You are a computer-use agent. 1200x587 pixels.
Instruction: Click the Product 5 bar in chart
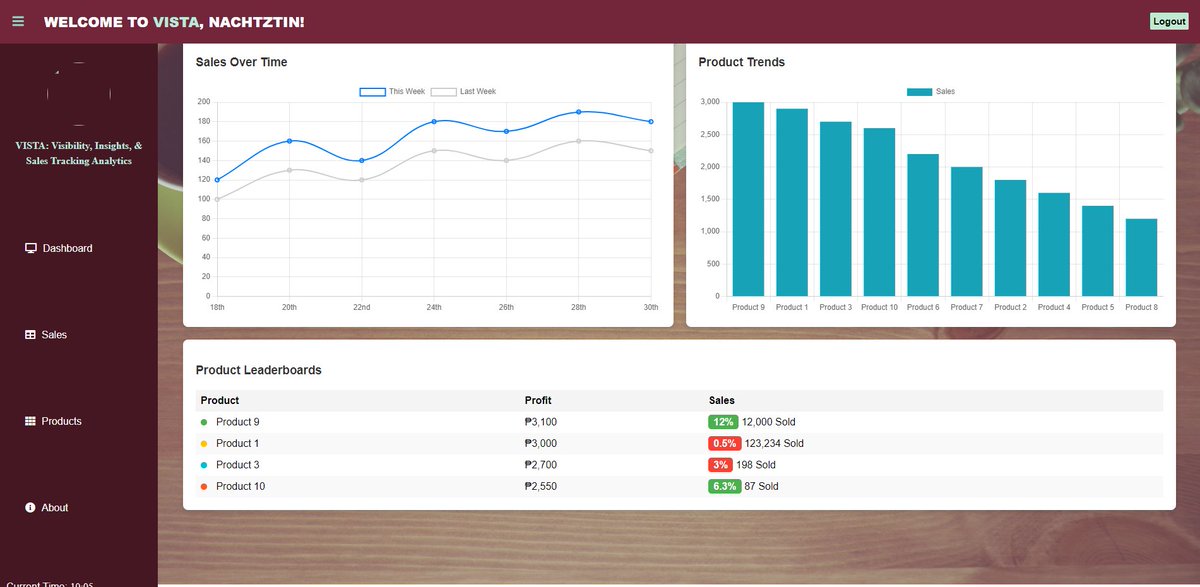pos(1097,251)
